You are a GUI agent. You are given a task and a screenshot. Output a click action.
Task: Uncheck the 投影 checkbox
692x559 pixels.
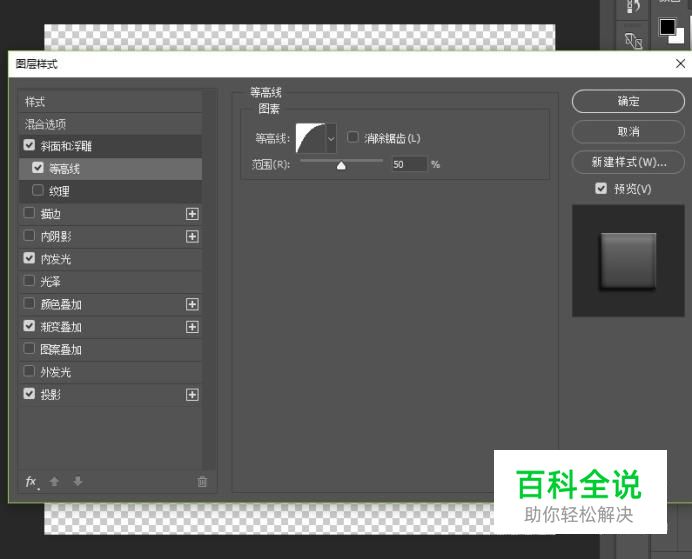tap(29, 394)
